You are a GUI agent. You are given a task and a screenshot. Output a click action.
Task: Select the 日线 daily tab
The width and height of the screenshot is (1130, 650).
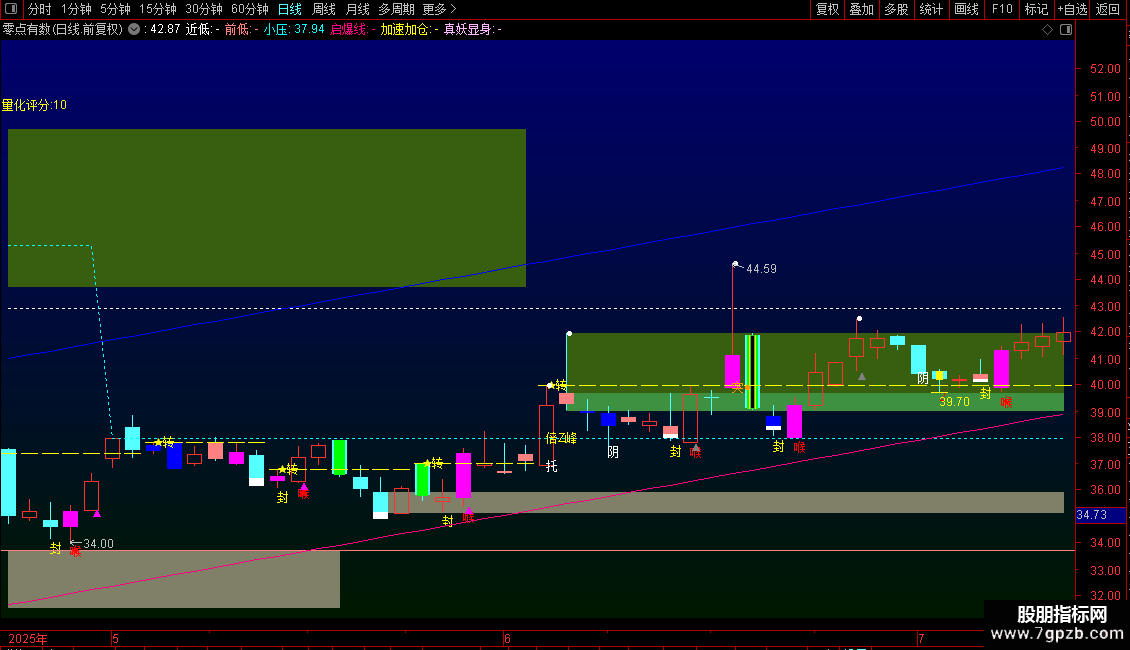click(290, 9)
